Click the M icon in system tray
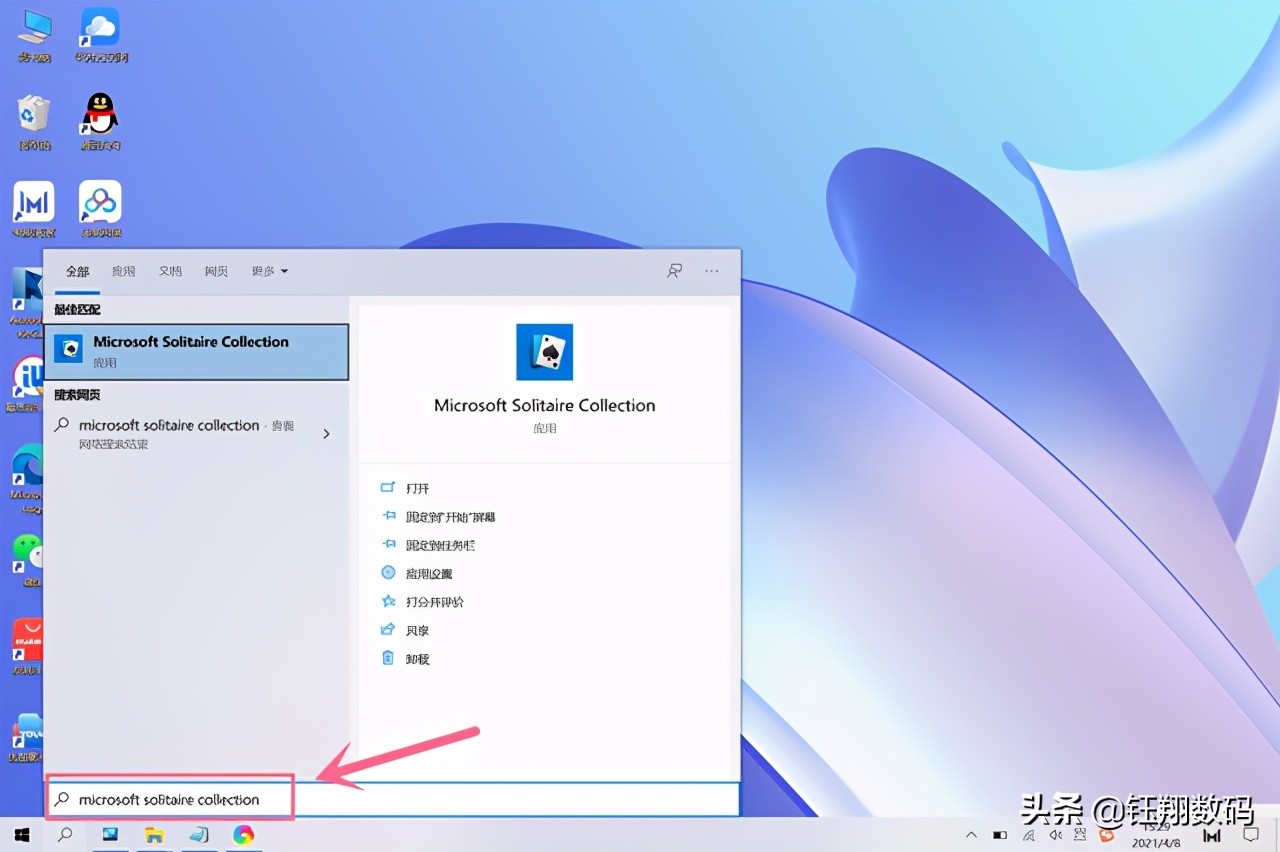The width and height of the screenshot is (1280, 852). pyautogui.click(x=1212, y=835)
